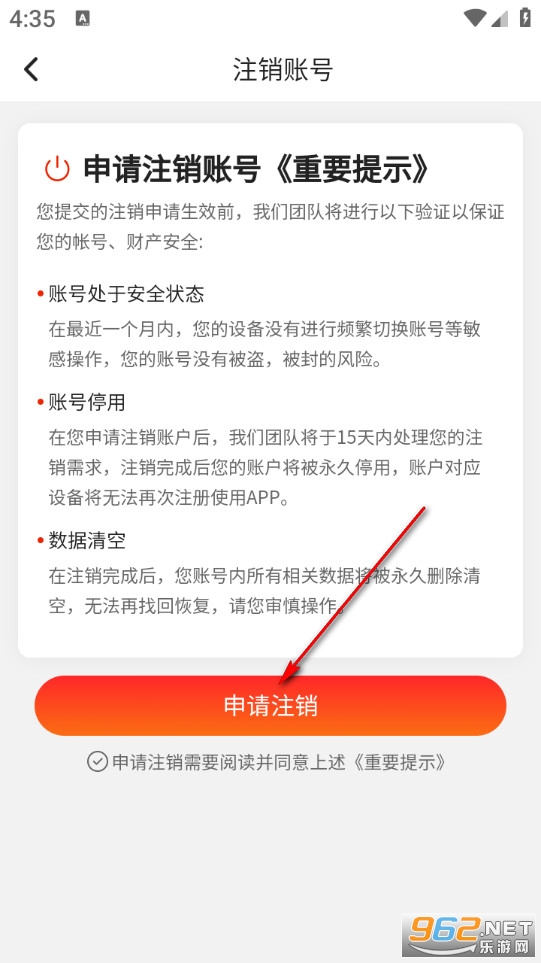
Task: Select the 账号处于安全状态 bullet heading
Action: point(126,294)
